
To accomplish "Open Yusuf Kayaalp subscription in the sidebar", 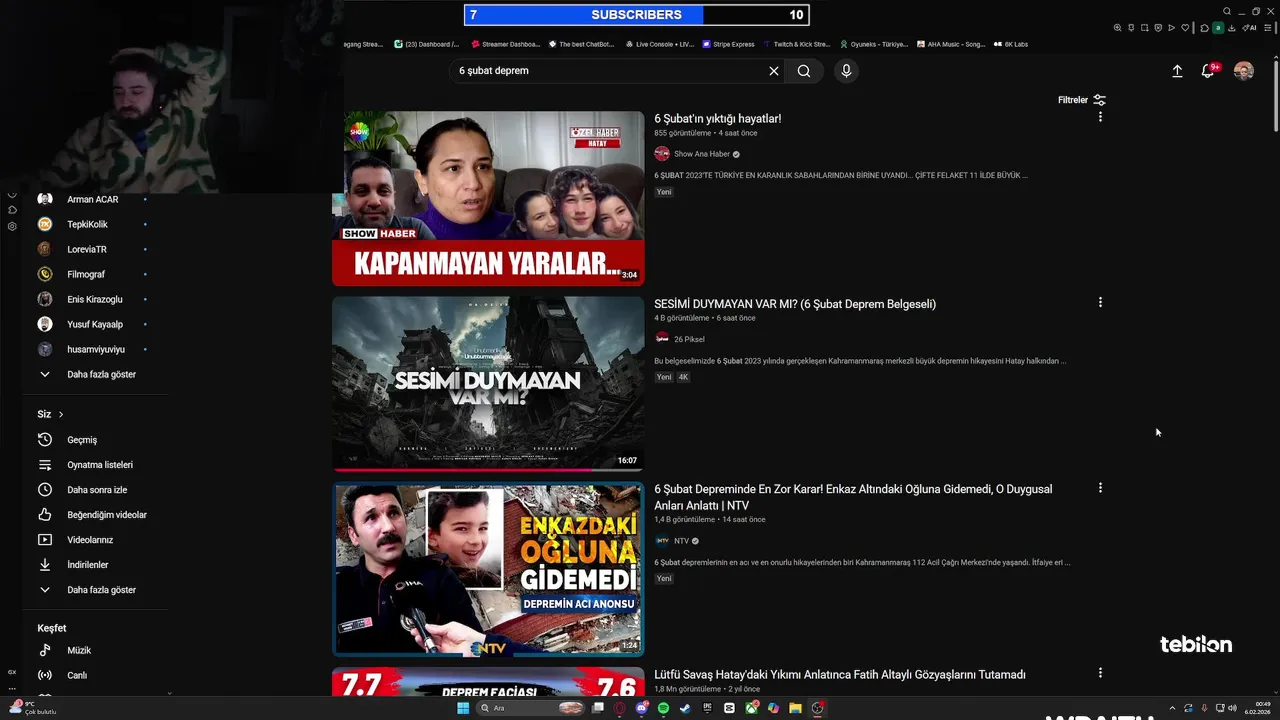I will pos(93,324).
